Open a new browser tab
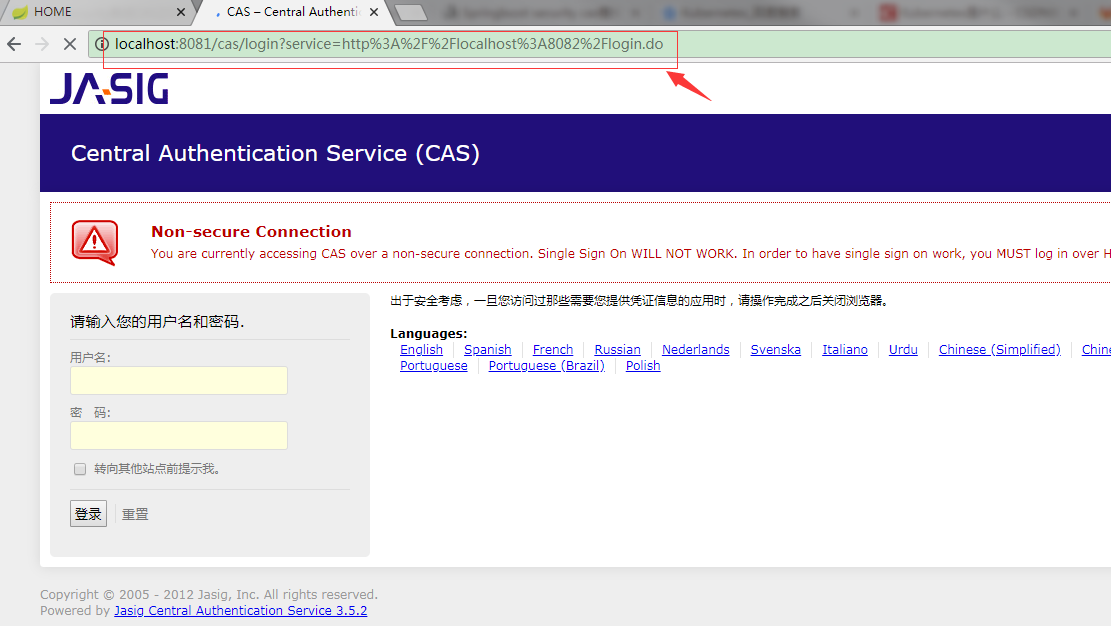 [410, 13]
